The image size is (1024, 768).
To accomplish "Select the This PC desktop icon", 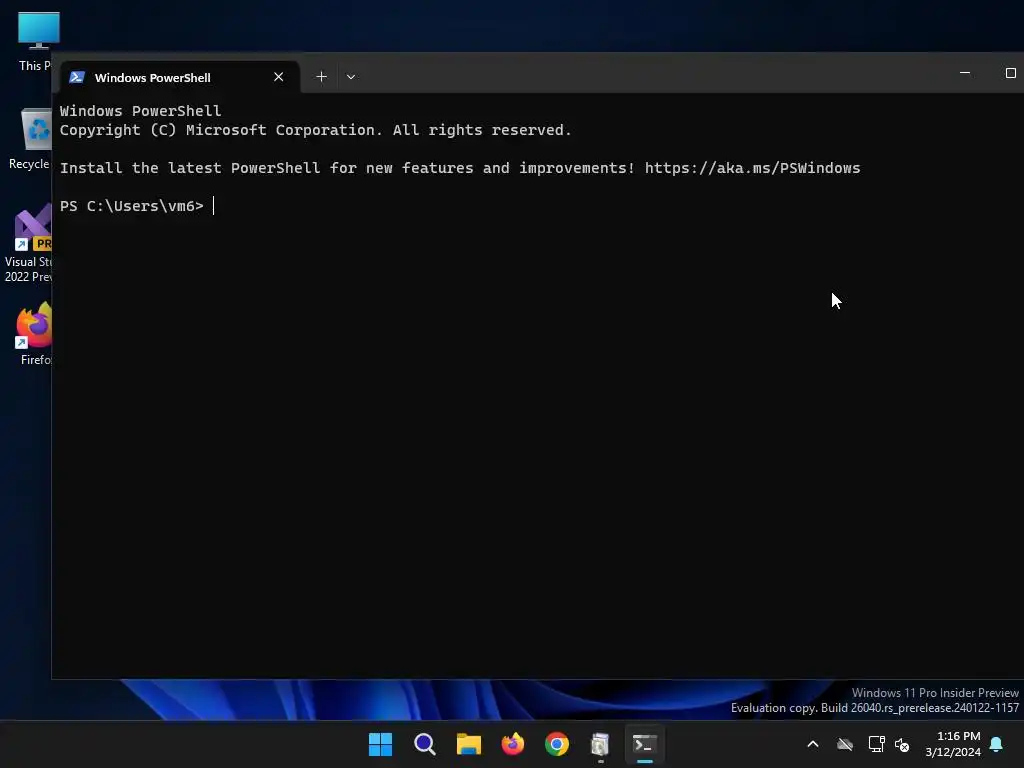I will pyautogui.click(x=35, y=42).
